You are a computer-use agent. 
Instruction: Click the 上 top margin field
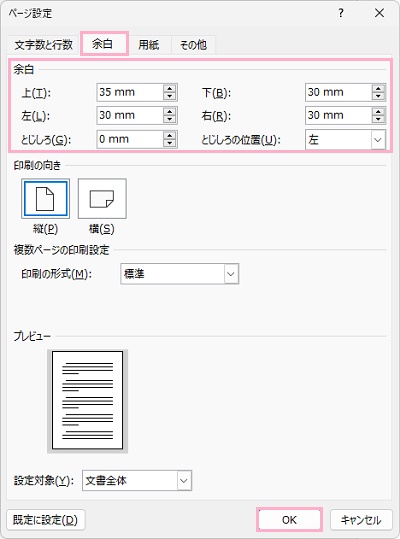[x=130, y=92]
